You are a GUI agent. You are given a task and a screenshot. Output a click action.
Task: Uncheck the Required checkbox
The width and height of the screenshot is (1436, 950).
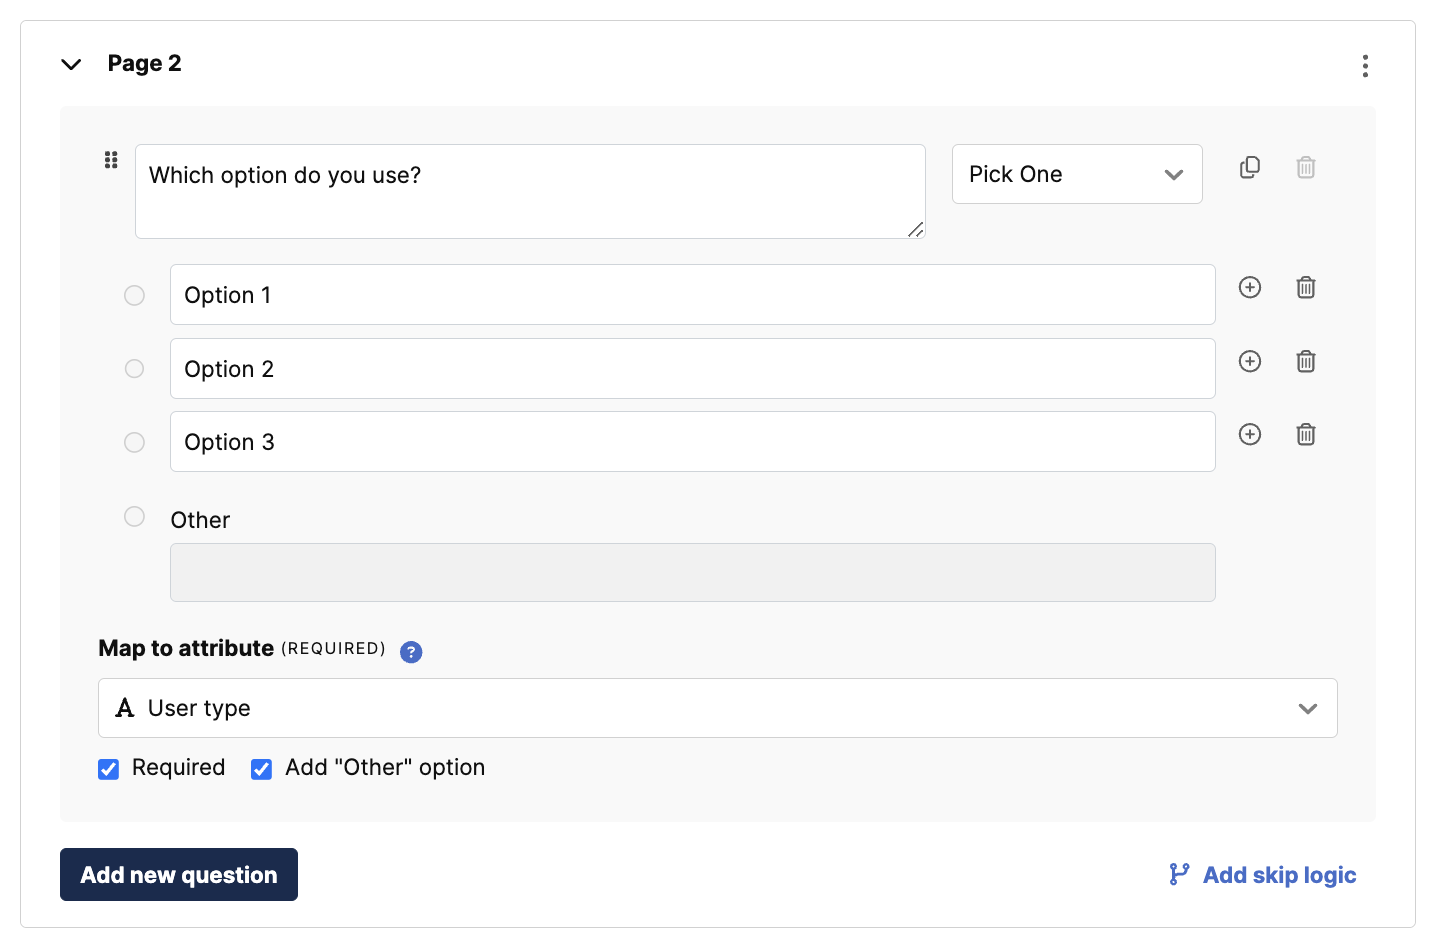coord(109,769)
